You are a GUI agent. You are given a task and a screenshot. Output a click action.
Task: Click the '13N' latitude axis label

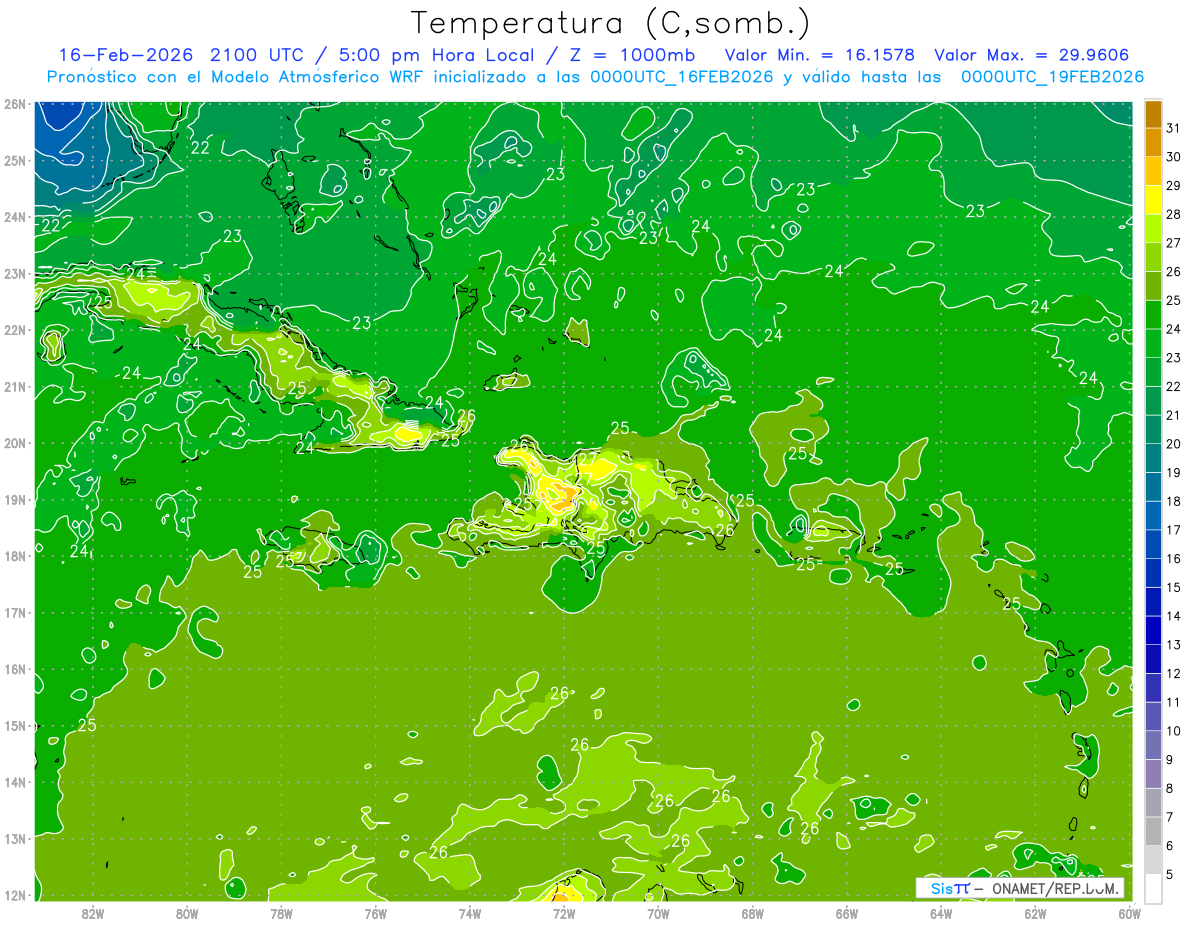(14, 838)
